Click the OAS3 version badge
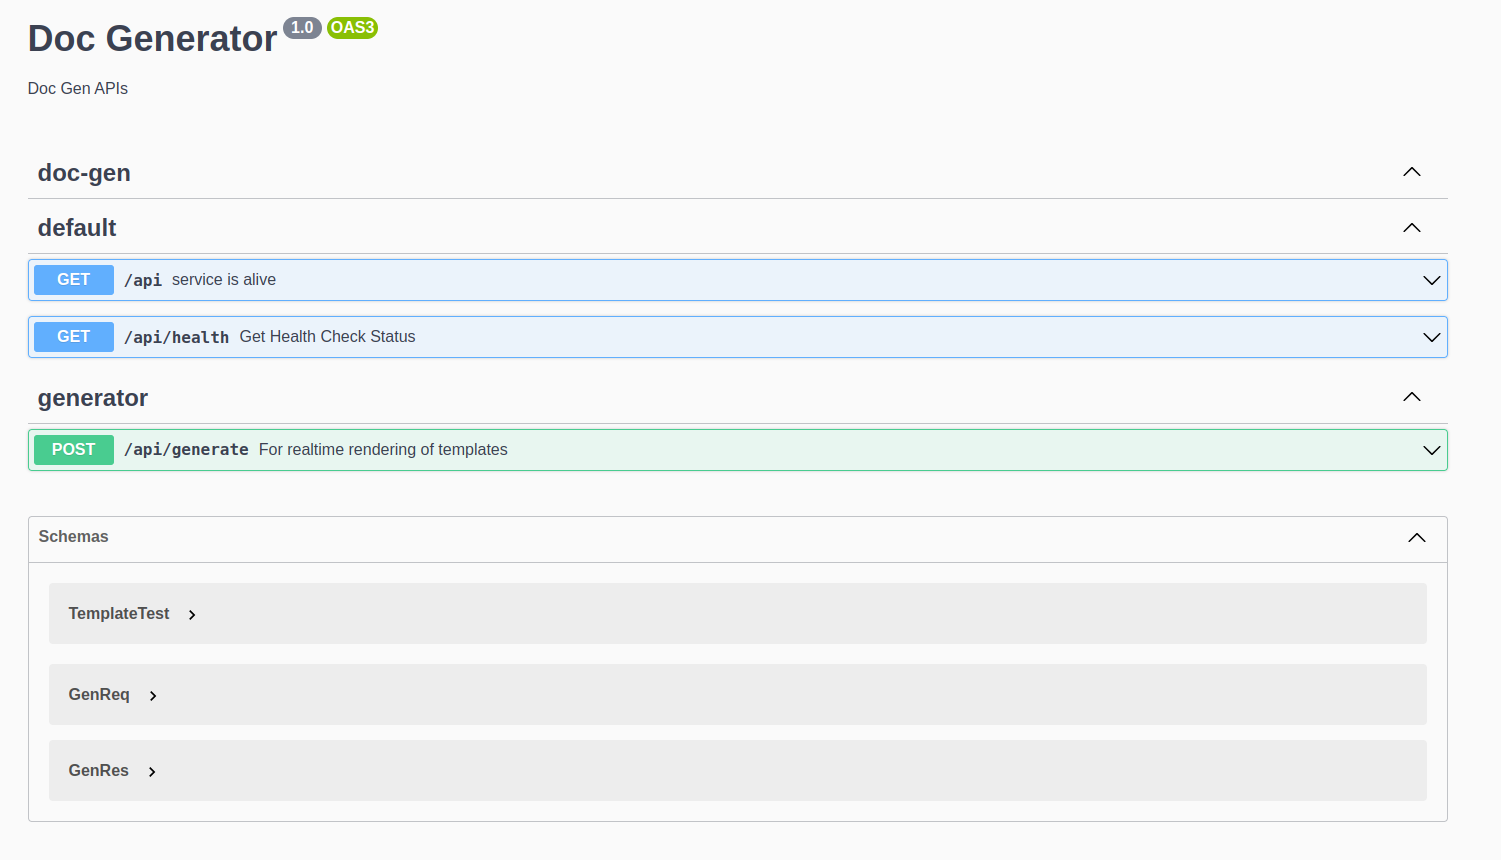 (352, 28)
